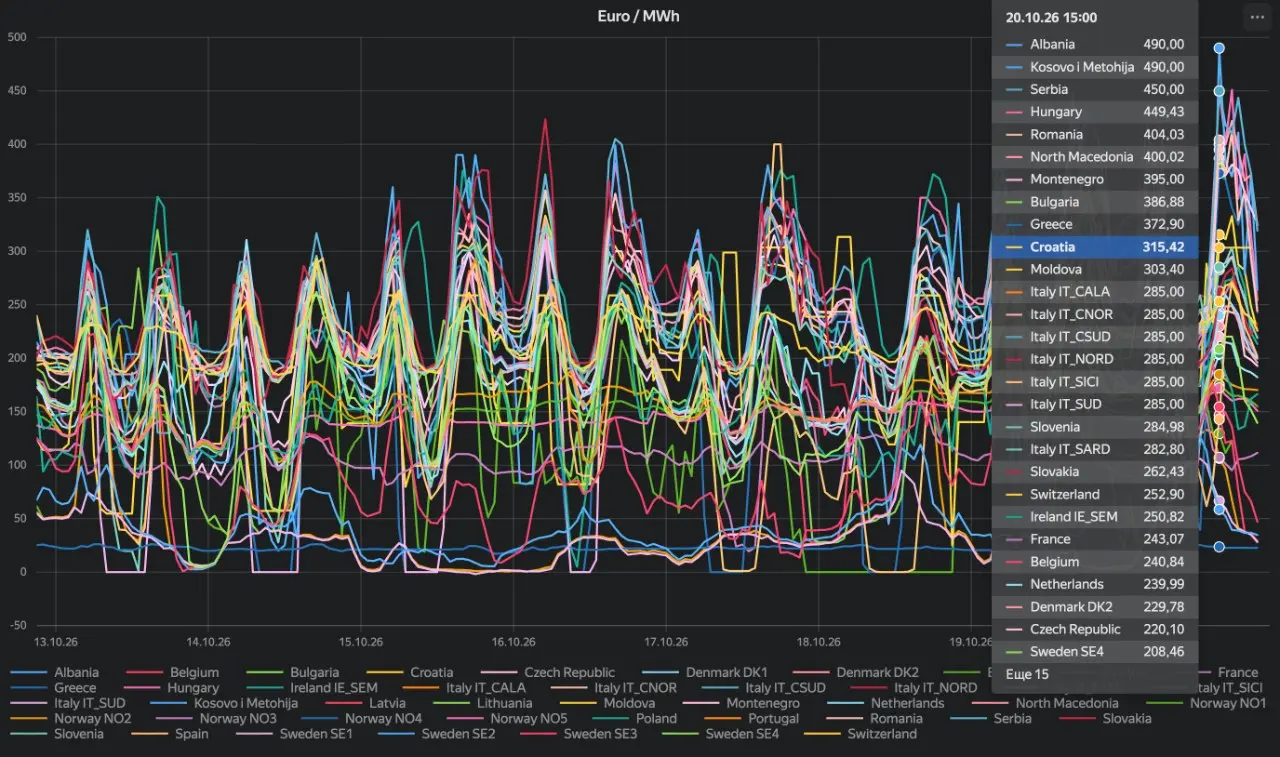
Task: Toggle the Norway NO2 legend entry
Action: pyautogui.click(x=71, y=718)
